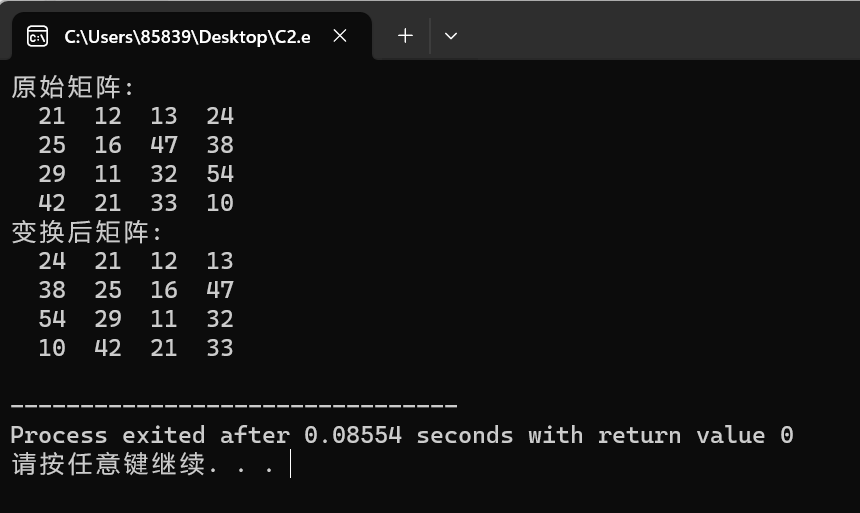This screenshot has width=860, height=513.
Task: Click 10 in the original matrix last row
Action: tap(220, 203)
